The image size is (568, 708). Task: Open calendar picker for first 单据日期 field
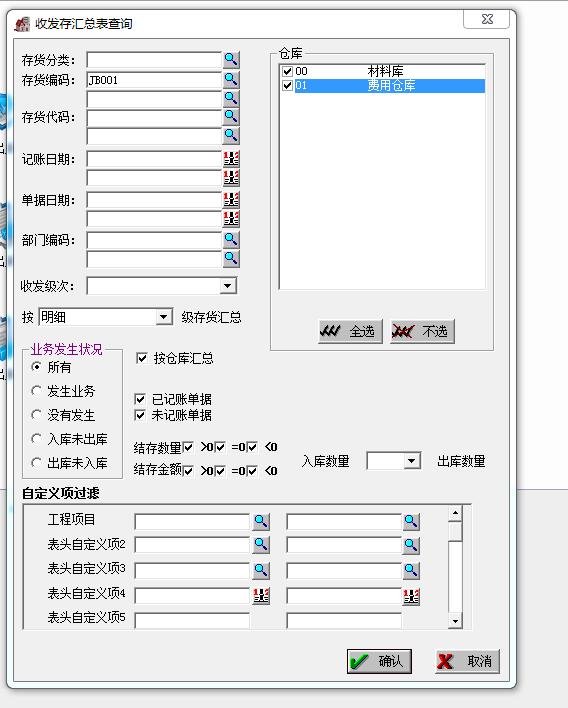coord(231,199)
